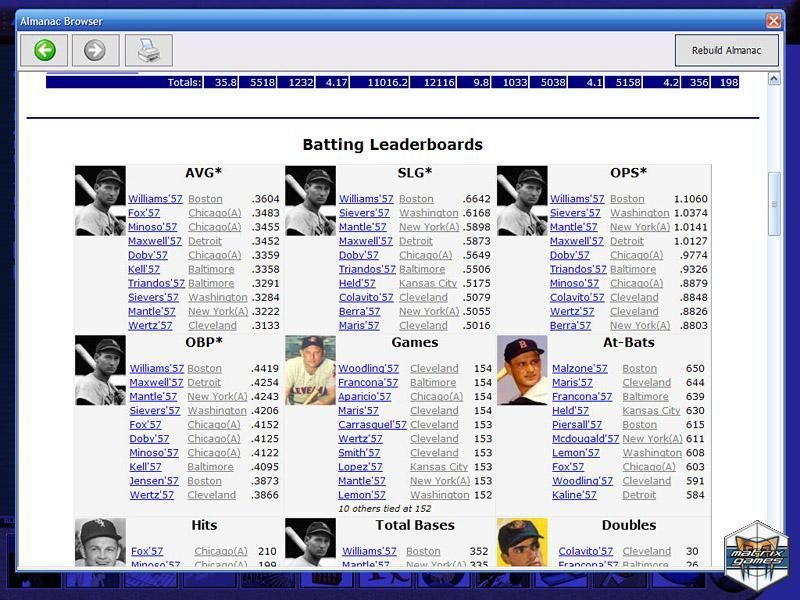The height and width of the screenshot is (600, 800).
Task: Open Colavito'57 link under Doubles
Action: coord(586,551)
